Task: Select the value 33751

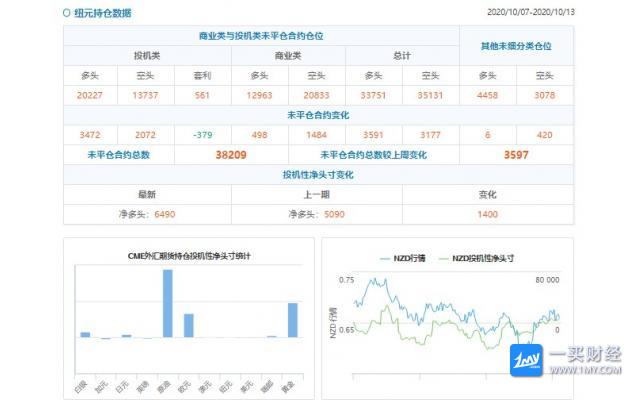Action: pos(373,95)
